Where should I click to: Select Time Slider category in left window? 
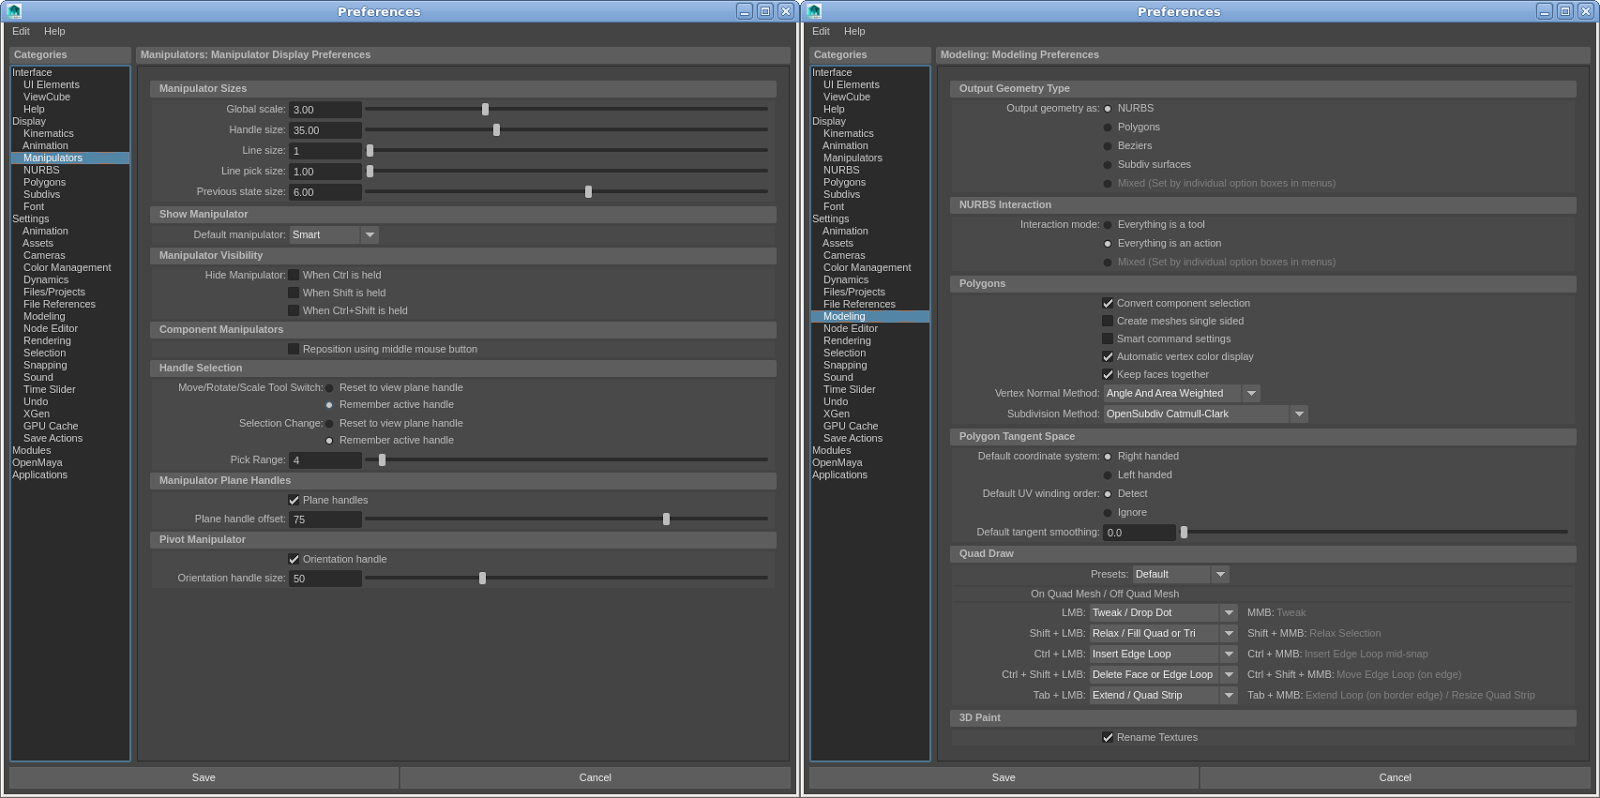coord(49,390)
